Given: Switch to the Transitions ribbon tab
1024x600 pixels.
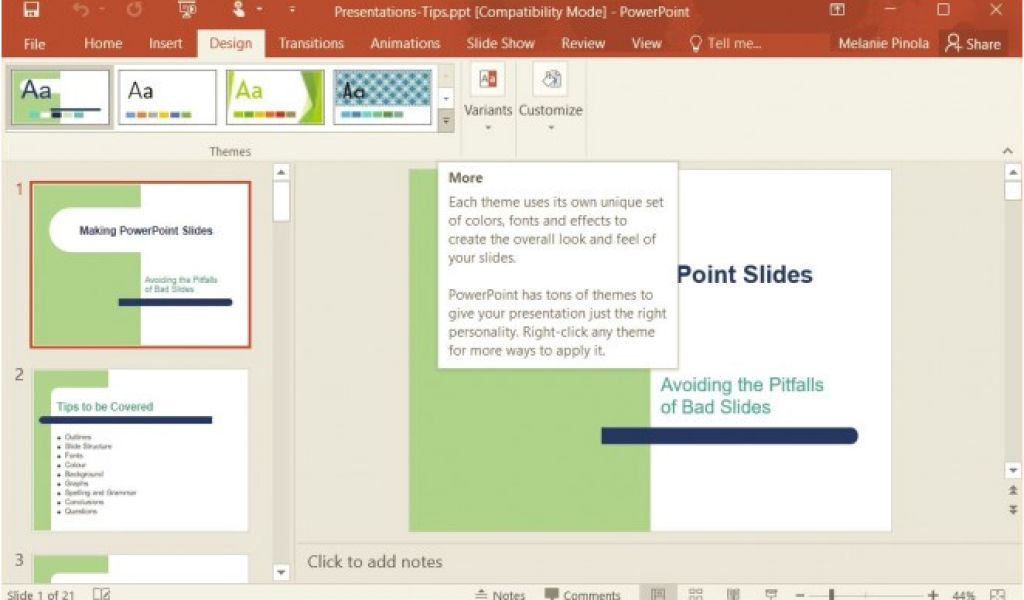Looking at the screenshot, I should pos(311,43).
